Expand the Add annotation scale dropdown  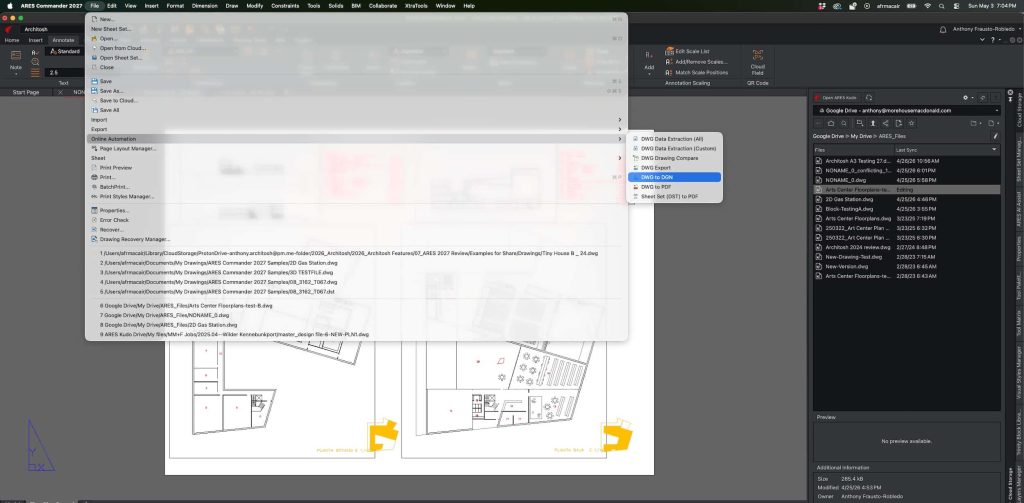coord(649,74)
